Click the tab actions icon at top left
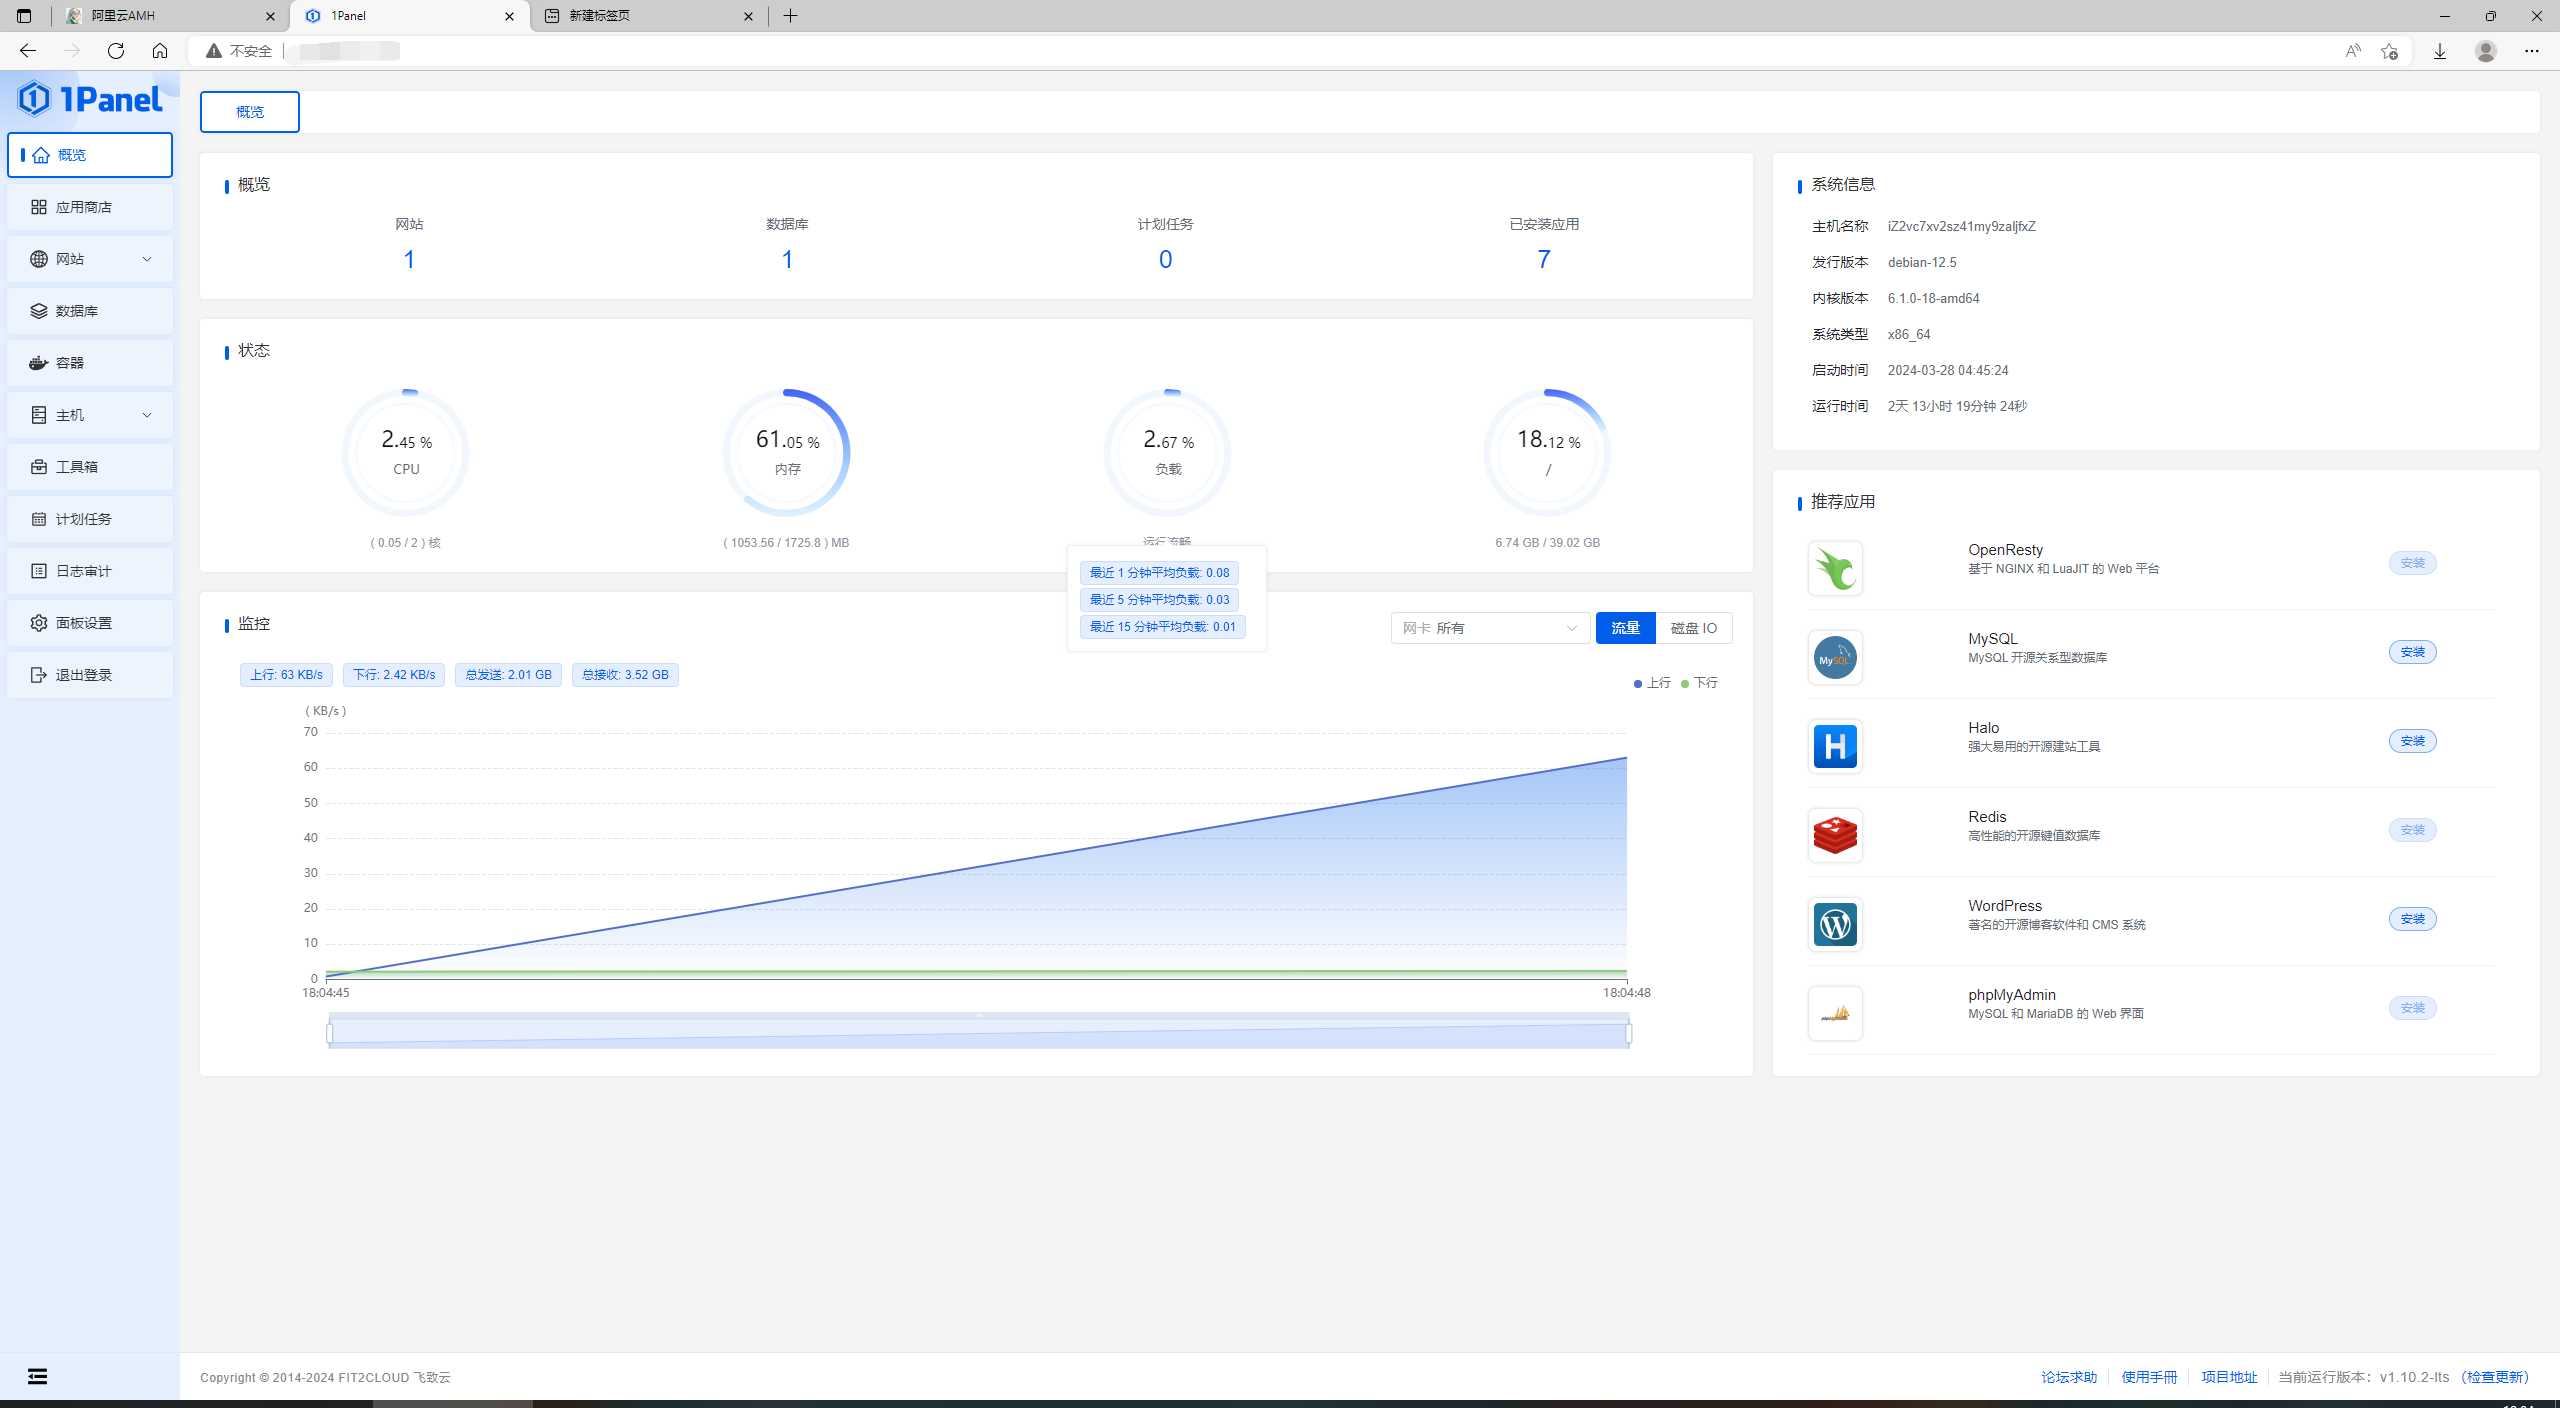The image size is (2560, 1408). coord(24,16)
